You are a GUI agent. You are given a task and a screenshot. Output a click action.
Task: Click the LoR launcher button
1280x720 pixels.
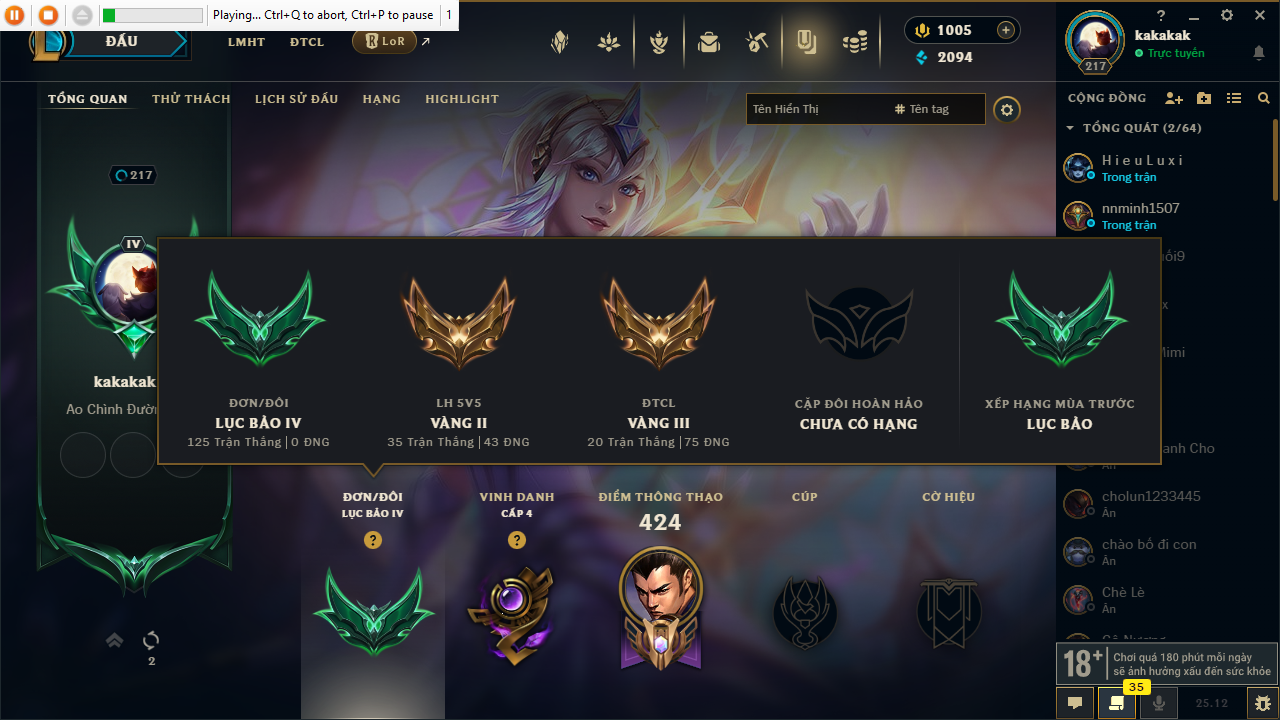pos(384,41)
